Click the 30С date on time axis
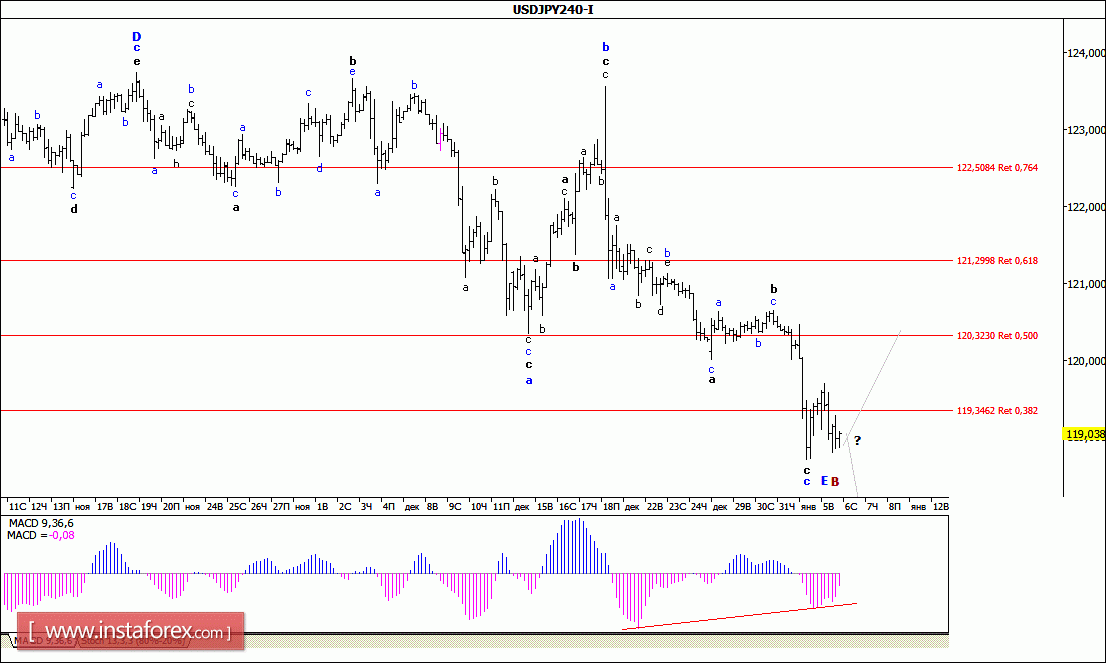 [x=765, y=506]
